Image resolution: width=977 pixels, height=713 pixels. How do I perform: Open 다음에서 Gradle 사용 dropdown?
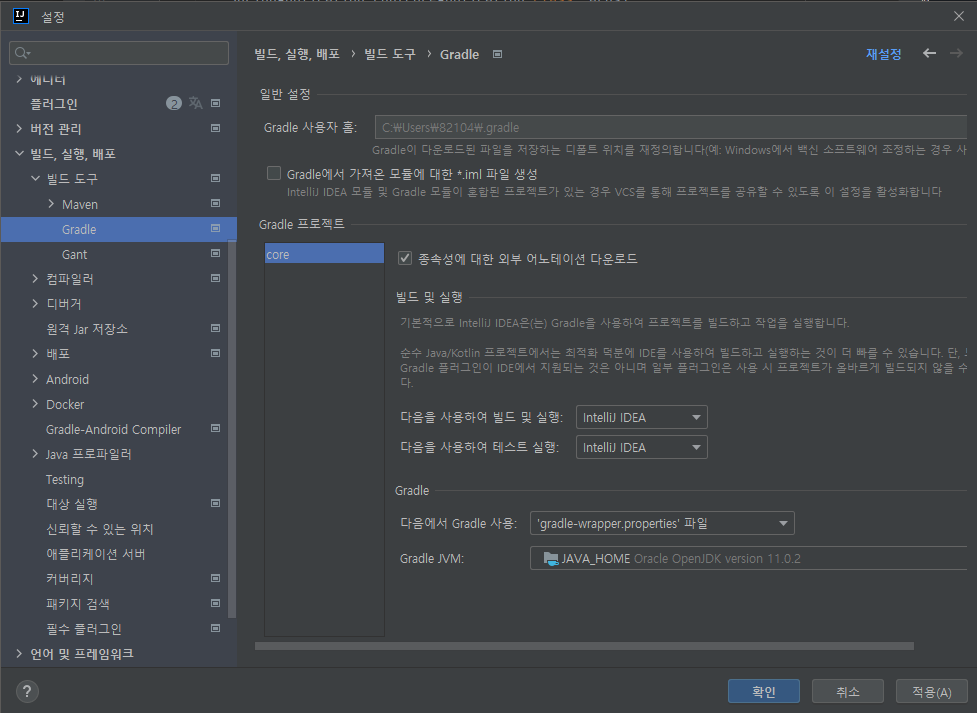coord(662,523)
